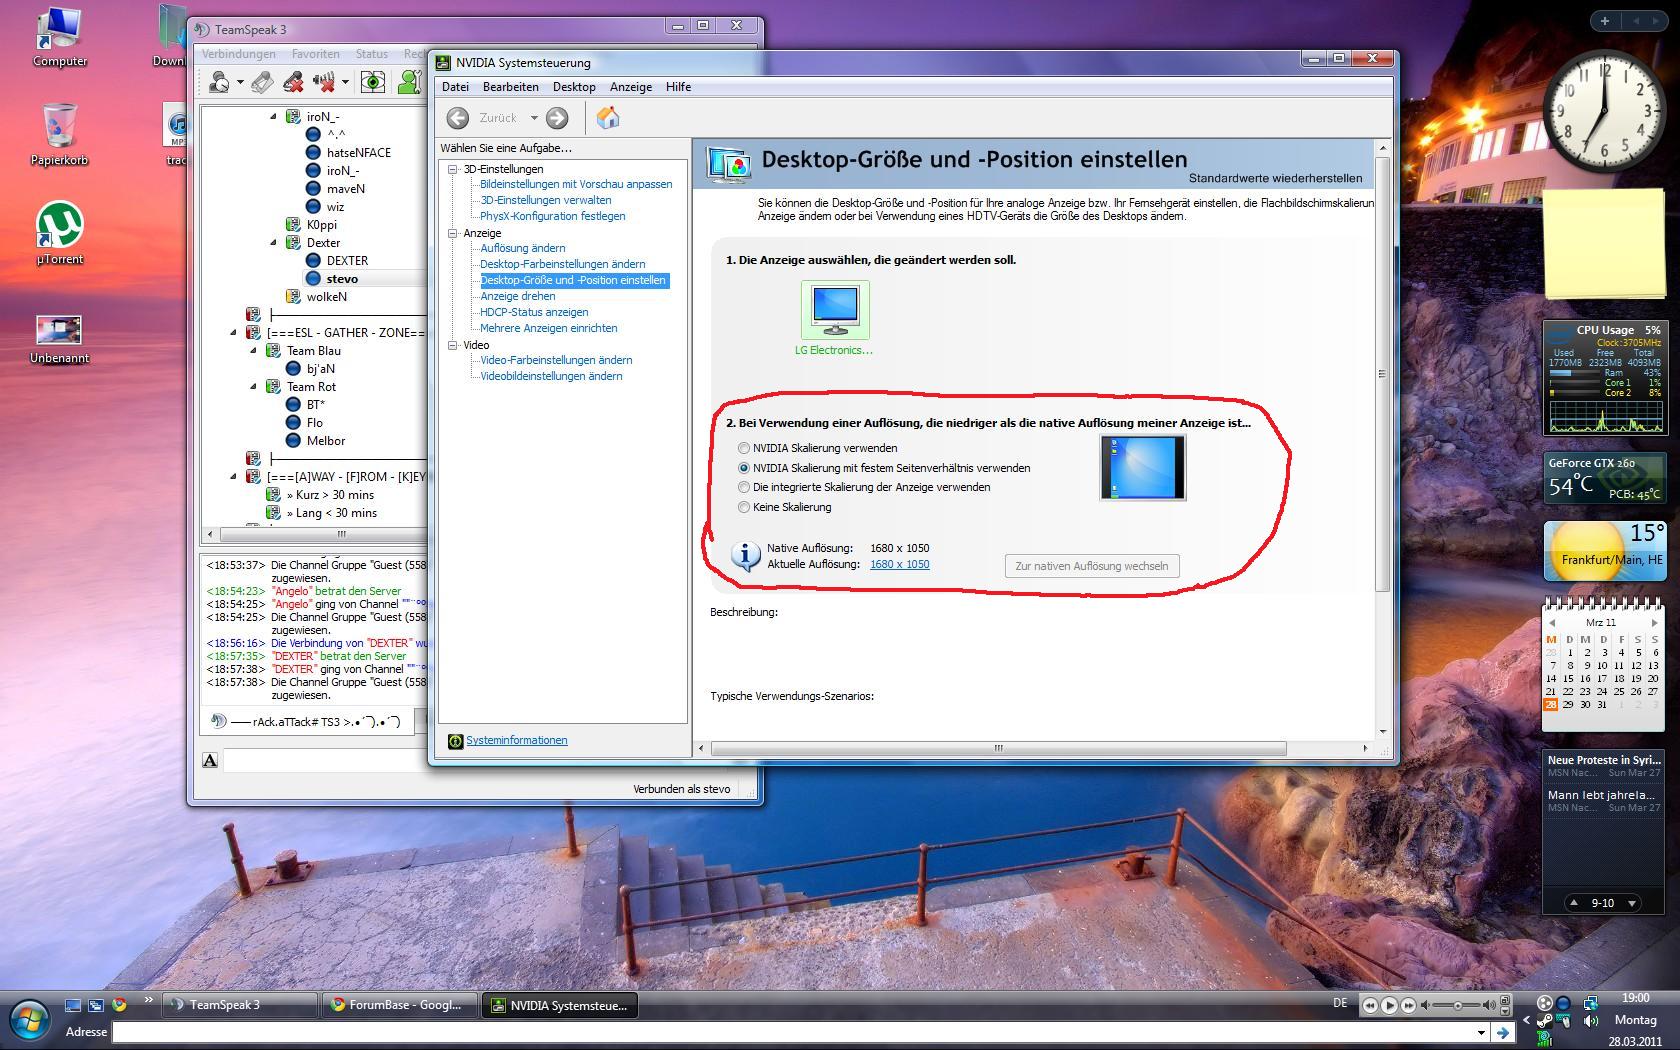Open Datei menu in NVIDIA Systemsteuerung
1680x1050 pixels.
(455, 87)
